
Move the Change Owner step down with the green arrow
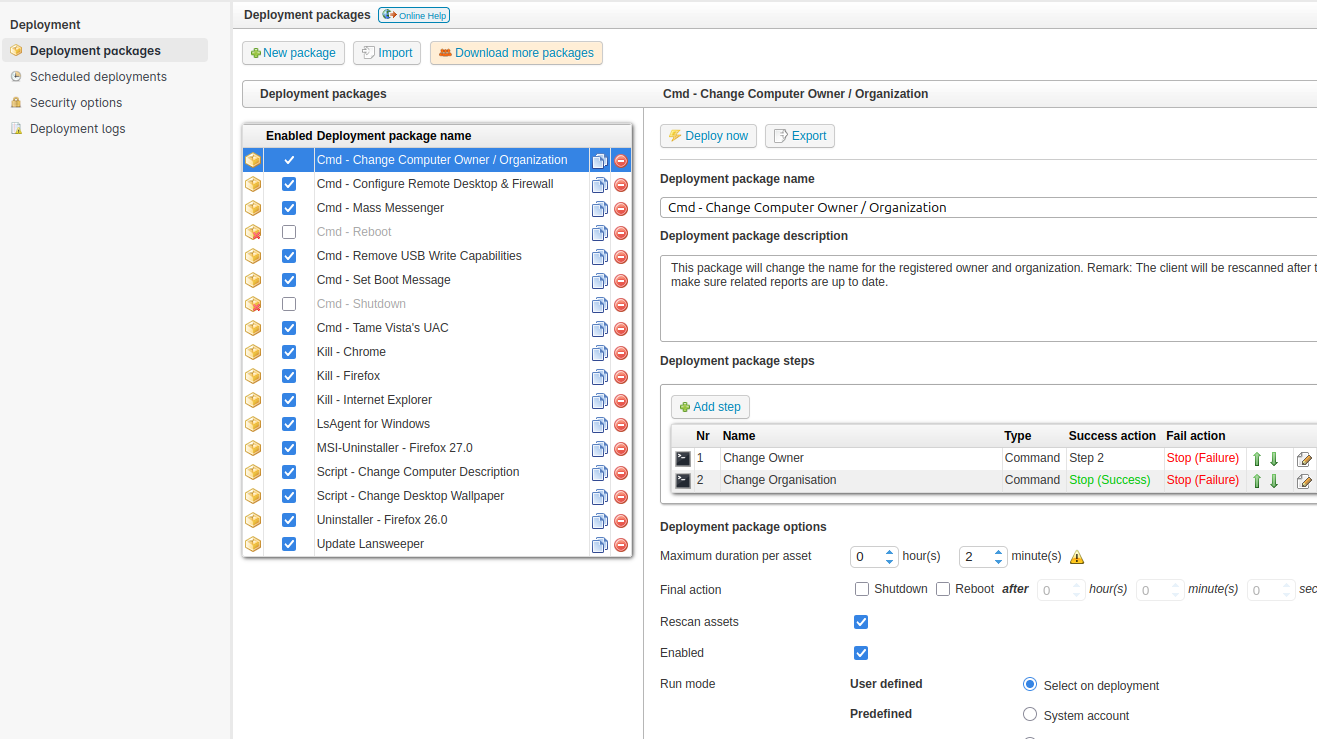tap(1274, 459)
